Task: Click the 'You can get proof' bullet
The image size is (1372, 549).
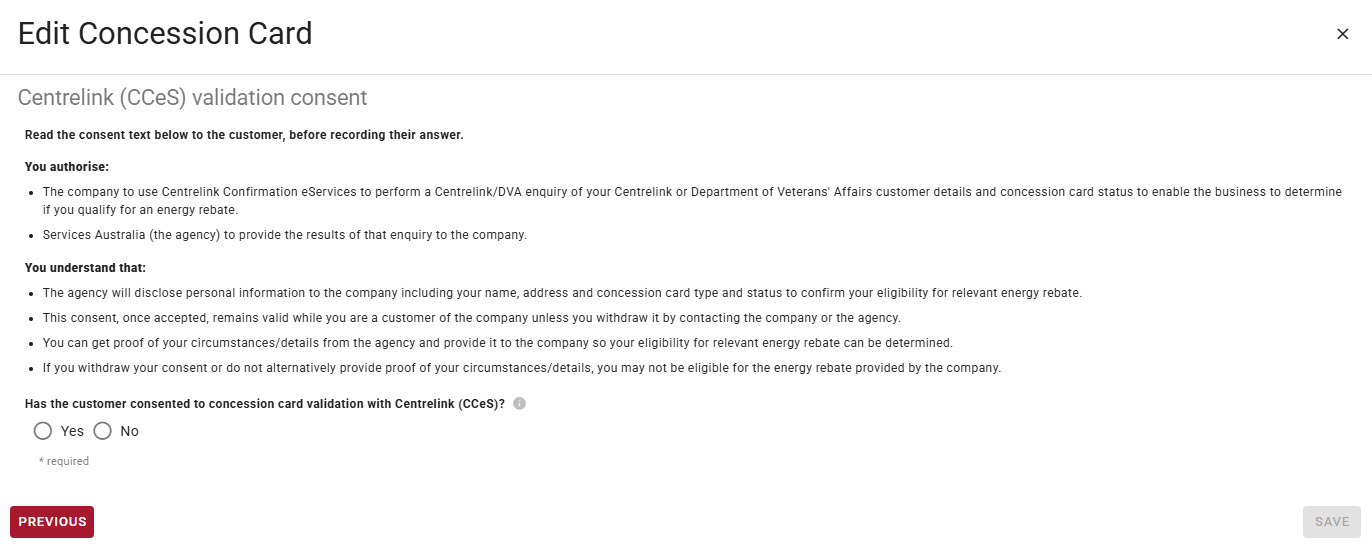Action: click(x=497, y=343)
